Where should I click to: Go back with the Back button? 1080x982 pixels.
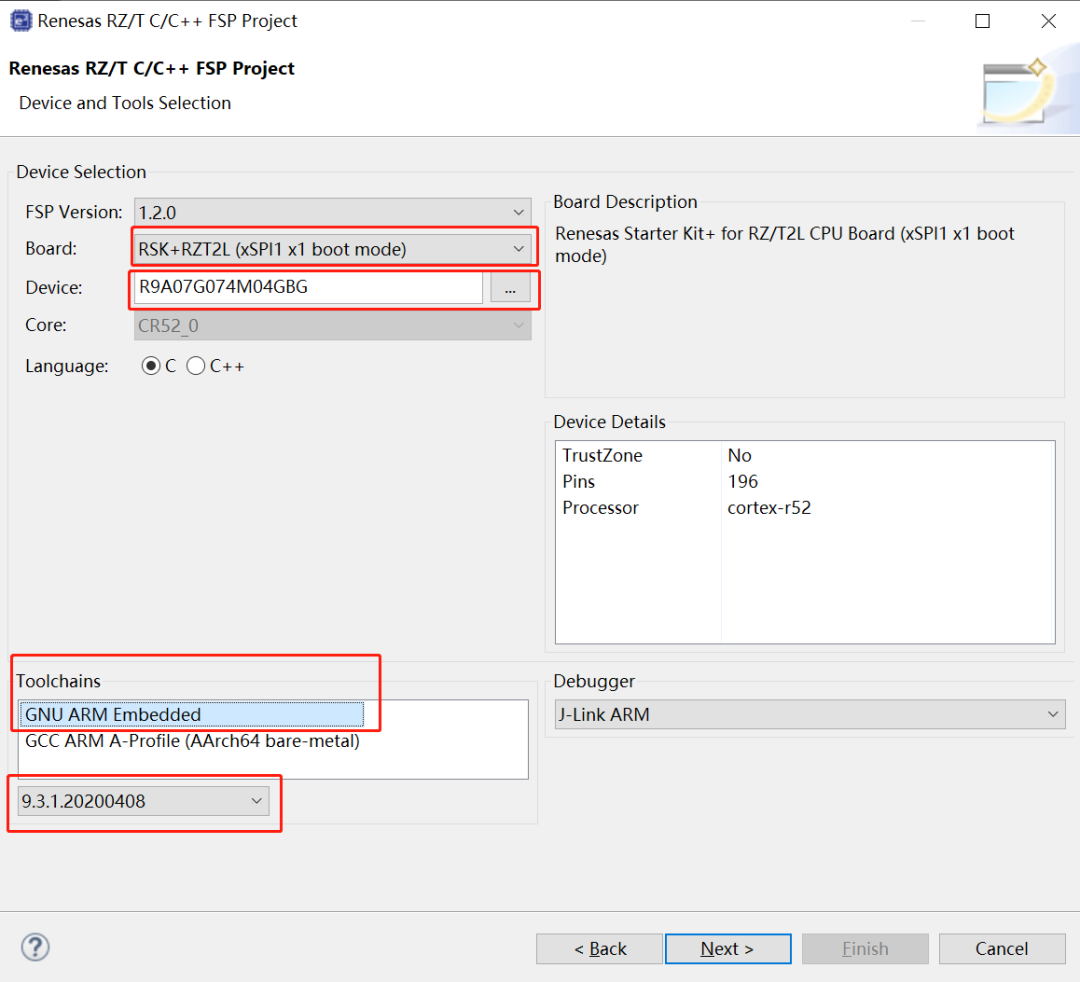599,949
